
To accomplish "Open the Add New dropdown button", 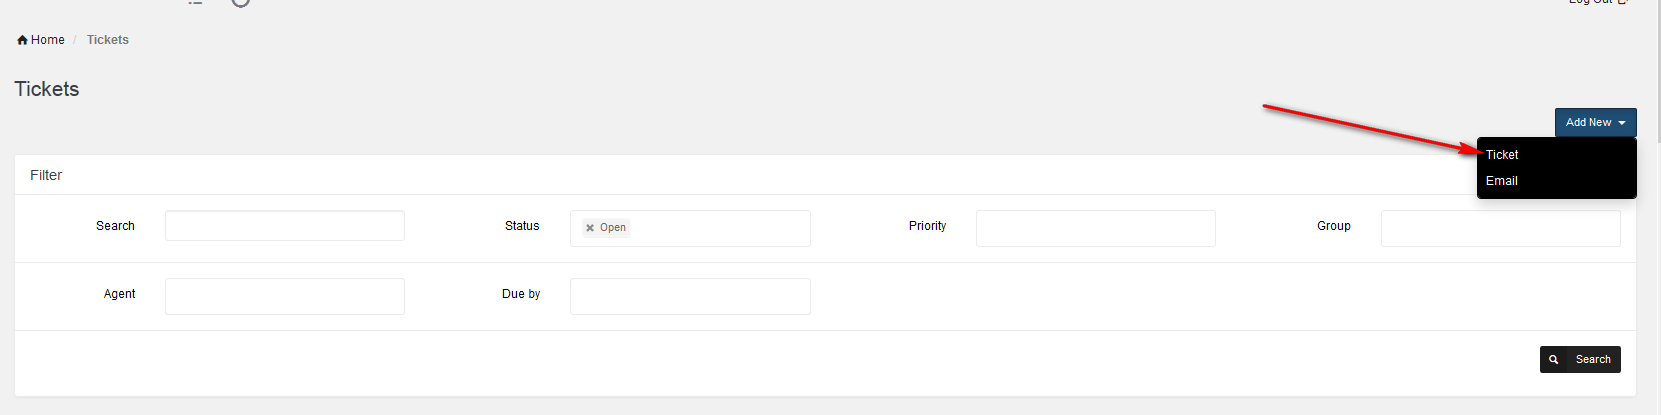I will pyautogui.click(x=1595, y=122).
